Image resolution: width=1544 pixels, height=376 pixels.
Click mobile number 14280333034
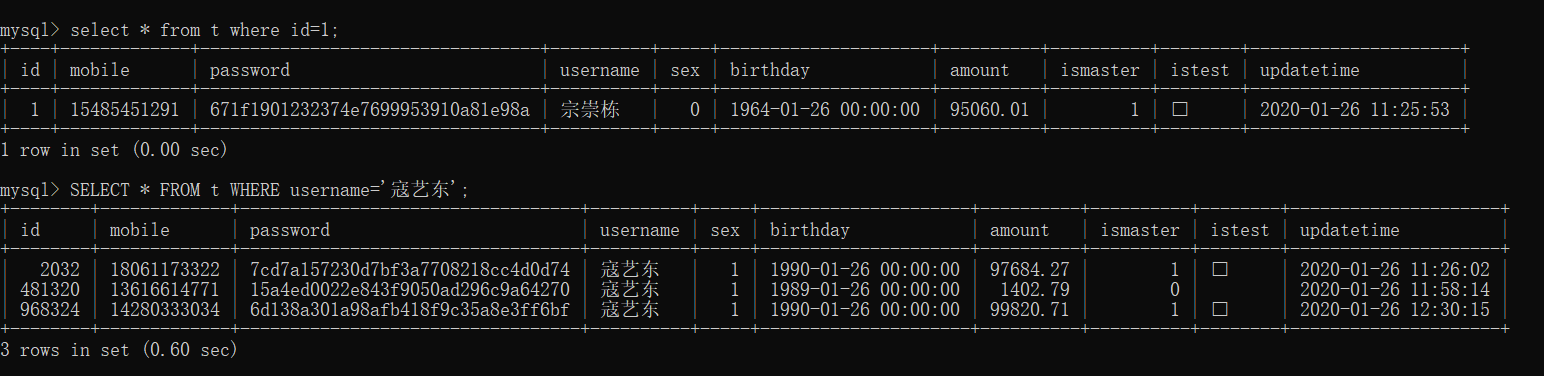click(164, 310)
